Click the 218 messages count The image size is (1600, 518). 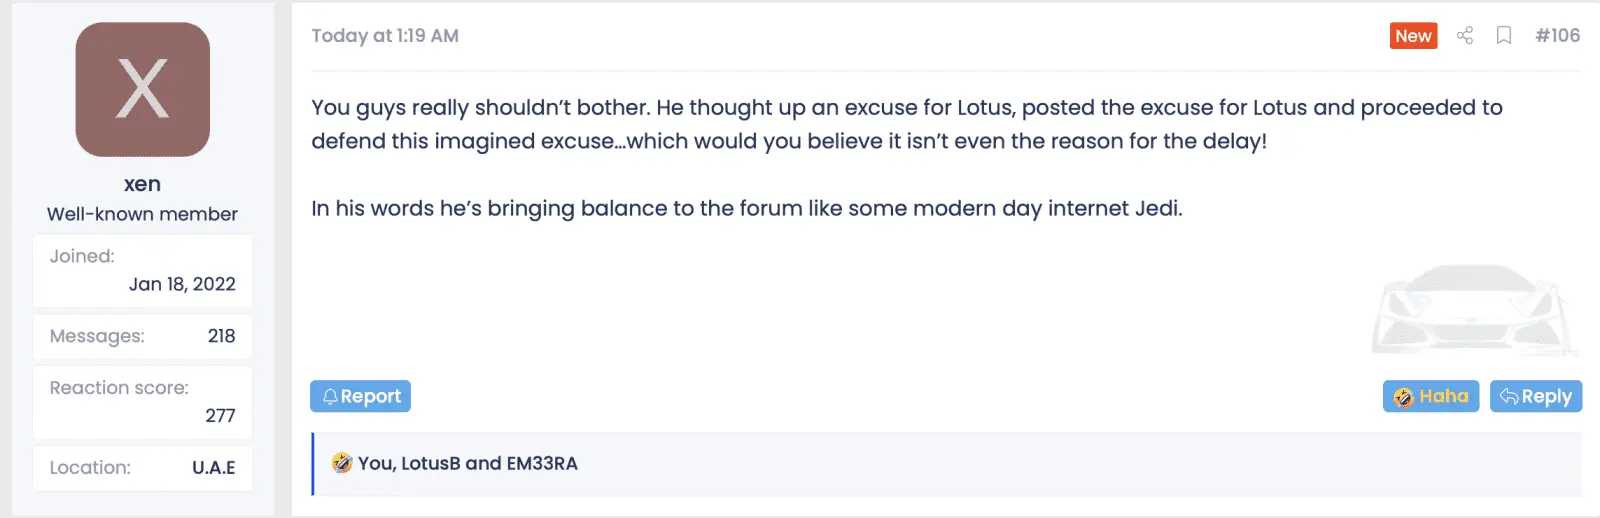tap(221, 336)
